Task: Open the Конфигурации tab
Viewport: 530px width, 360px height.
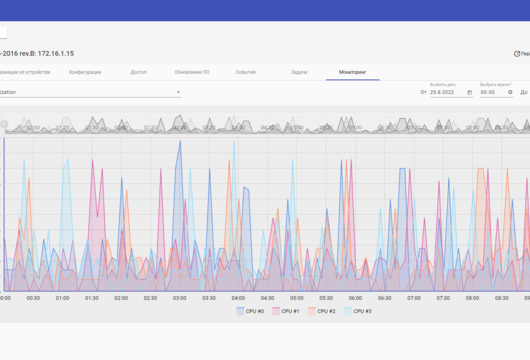Action: pyautogui.click(x=85, y=72)
